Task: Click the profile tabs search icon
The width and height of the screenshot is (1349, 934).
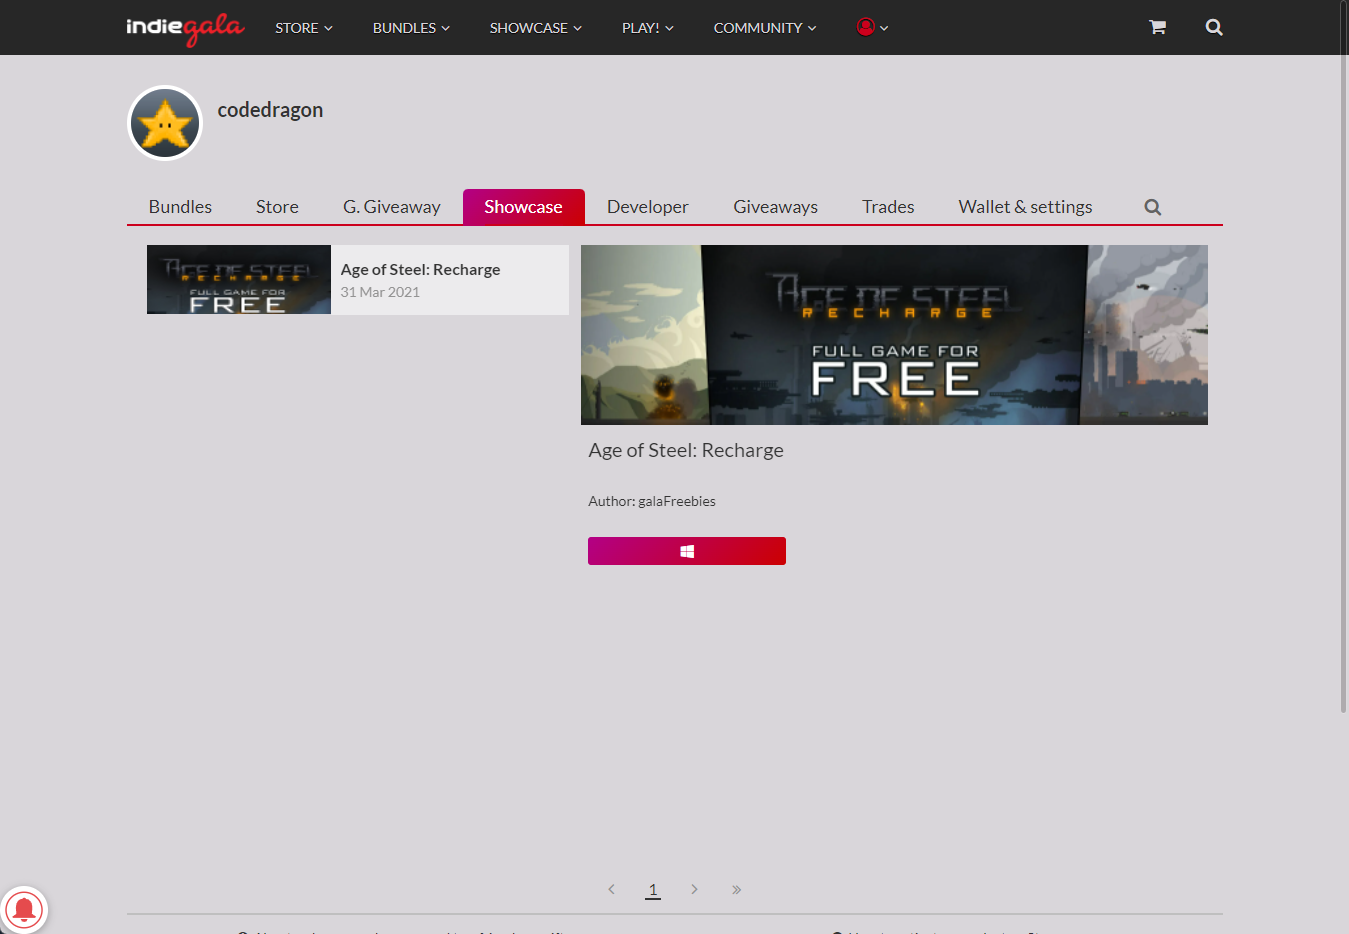Action: tap(1153, 207)
